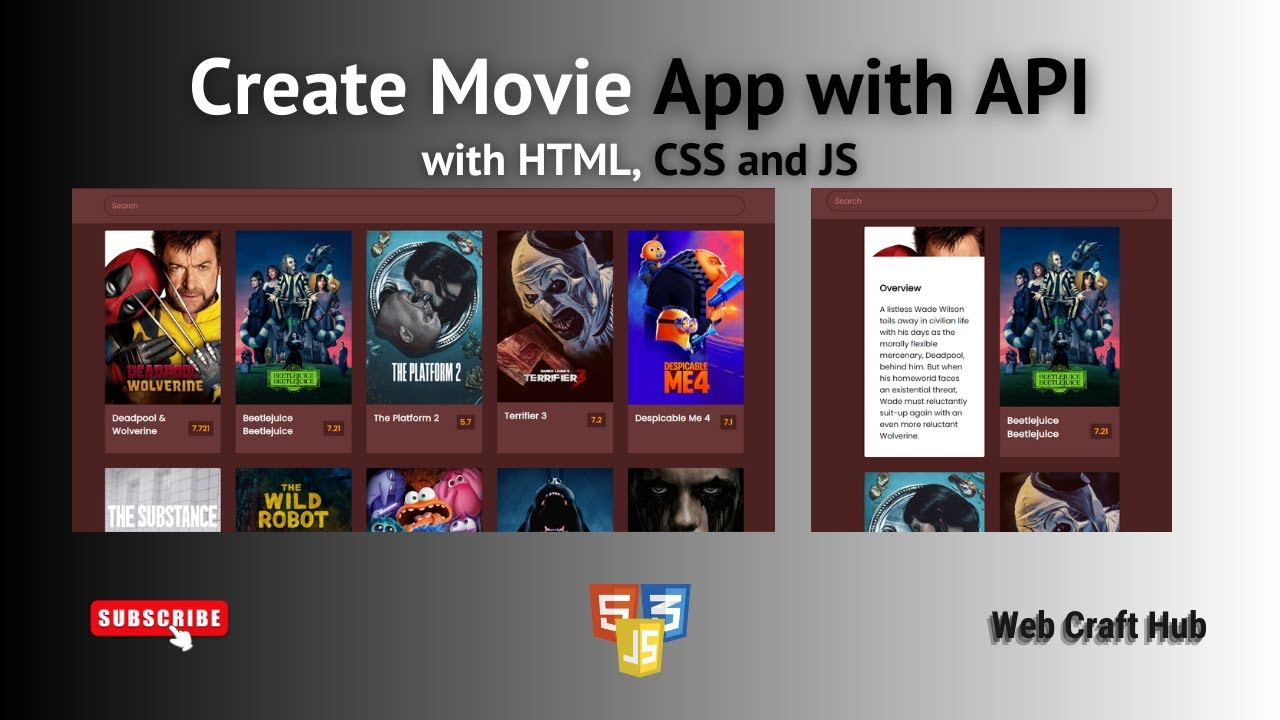The image size is (1280, 720).
Task: Click the Overview heading in popup card
Action: click(900, 288)
